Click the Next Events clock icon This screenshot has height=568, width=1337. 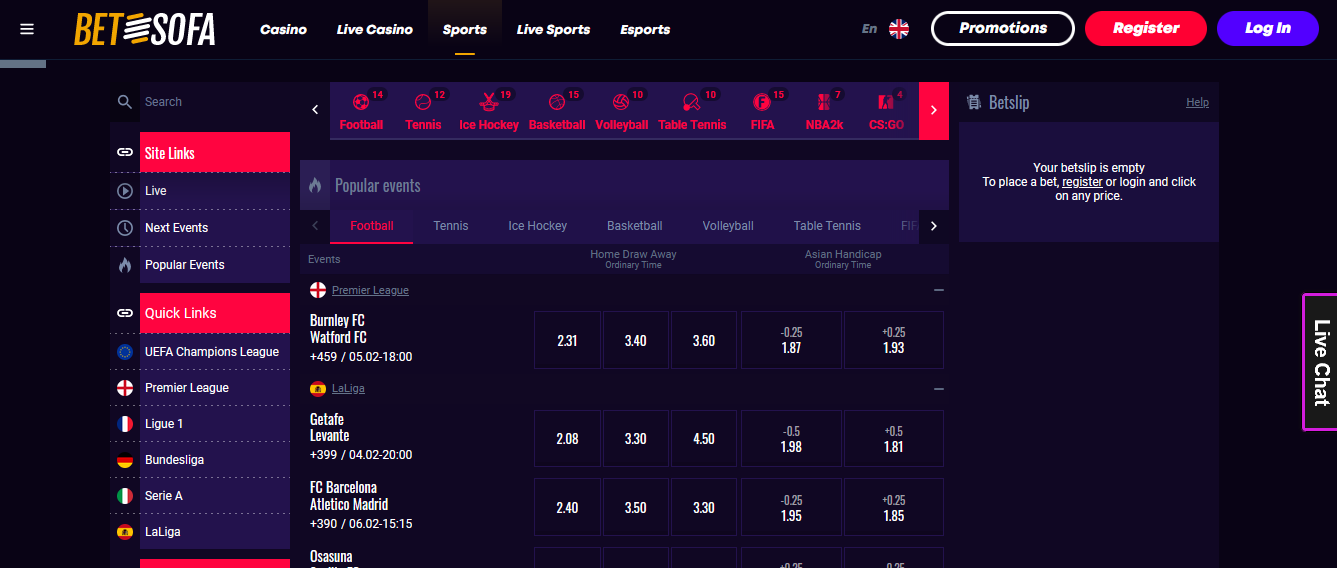125,228
